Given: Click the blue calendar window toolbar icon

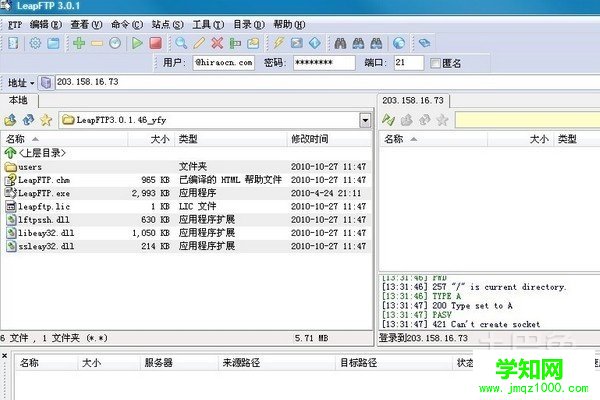Looking at the screenshot, I should [x=53, y=43].
